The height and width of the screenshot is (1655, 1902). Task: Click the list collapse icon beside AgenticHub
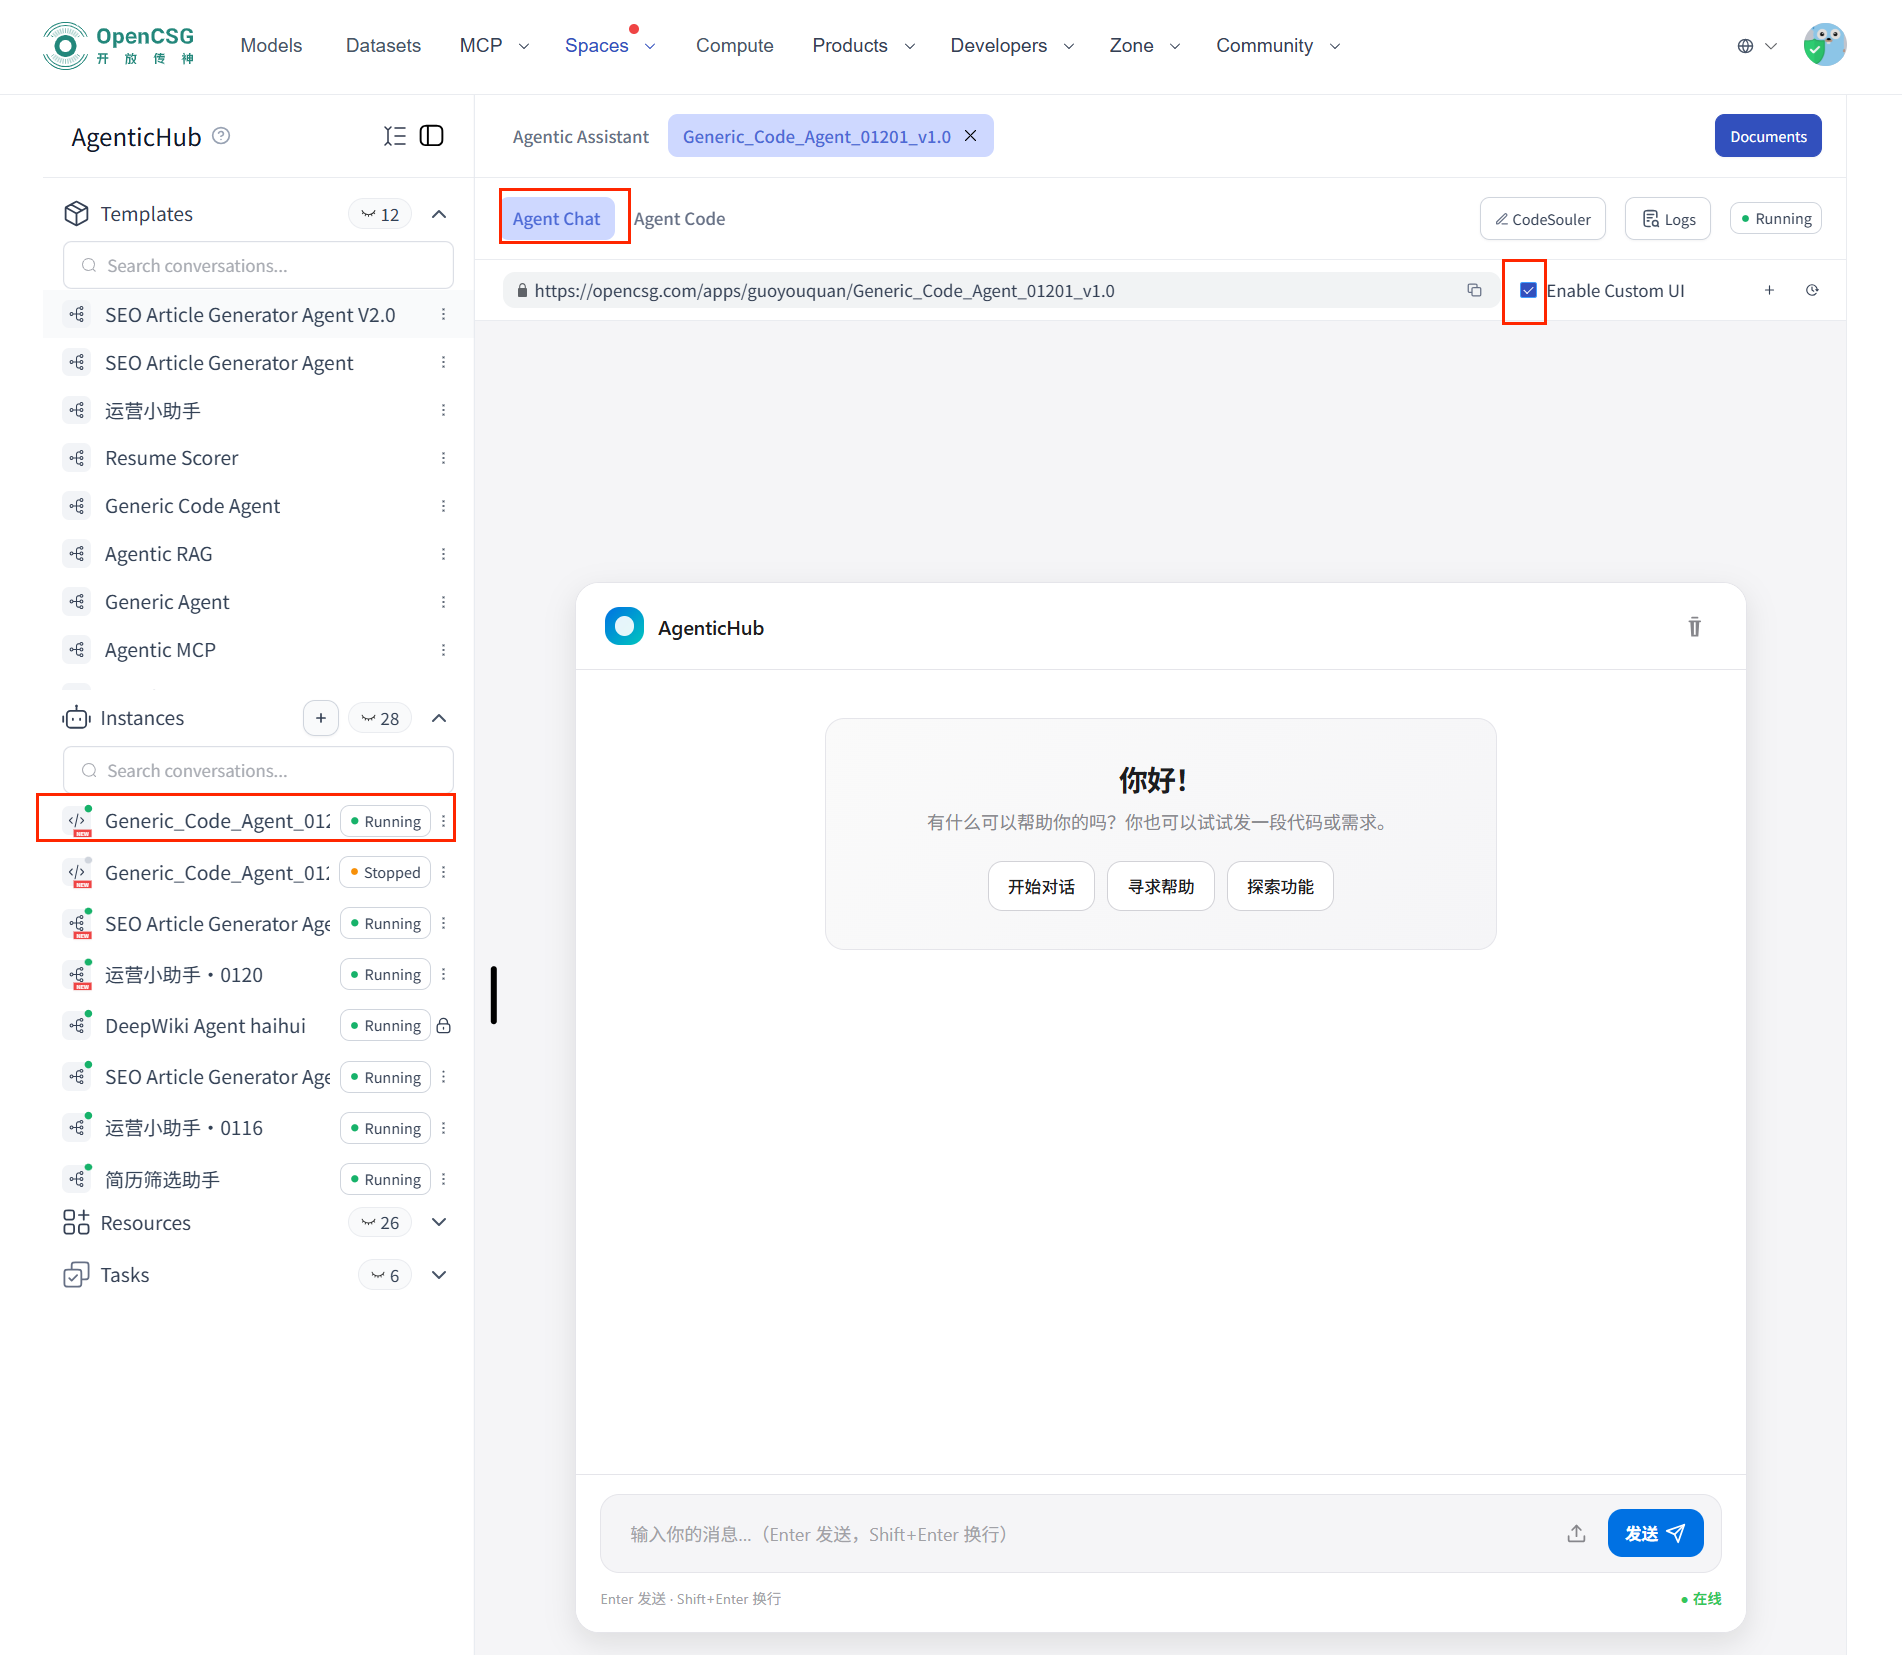coord(395,136)
